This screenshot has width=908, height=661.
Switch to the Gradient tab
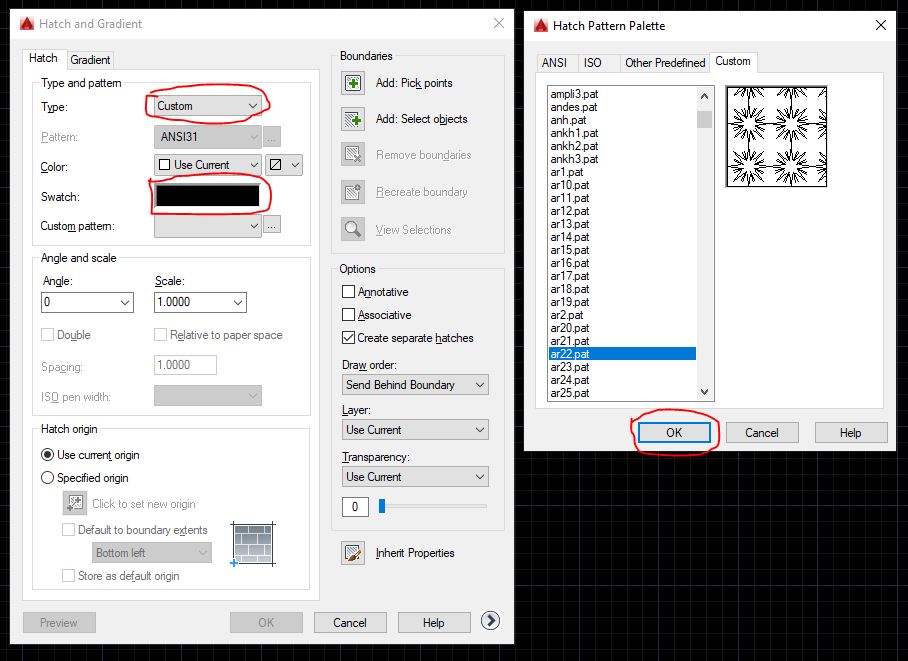tap(90, 59)
